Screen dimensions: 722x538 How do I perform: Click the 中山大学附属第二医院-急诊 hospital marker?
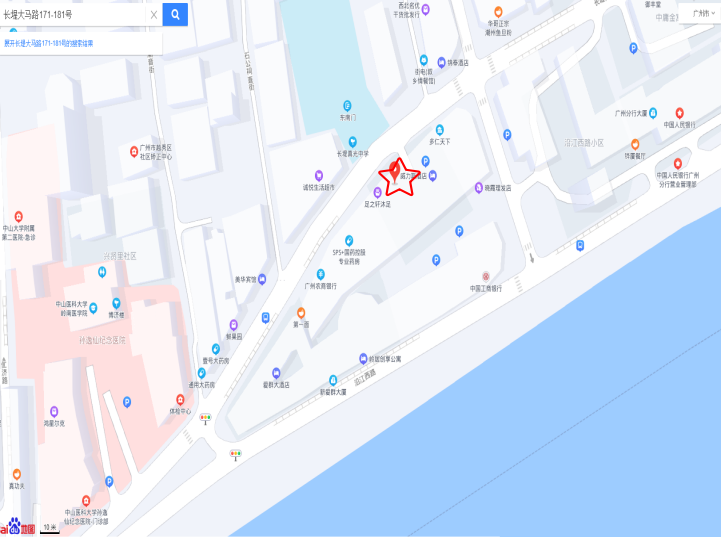[18, 216]
